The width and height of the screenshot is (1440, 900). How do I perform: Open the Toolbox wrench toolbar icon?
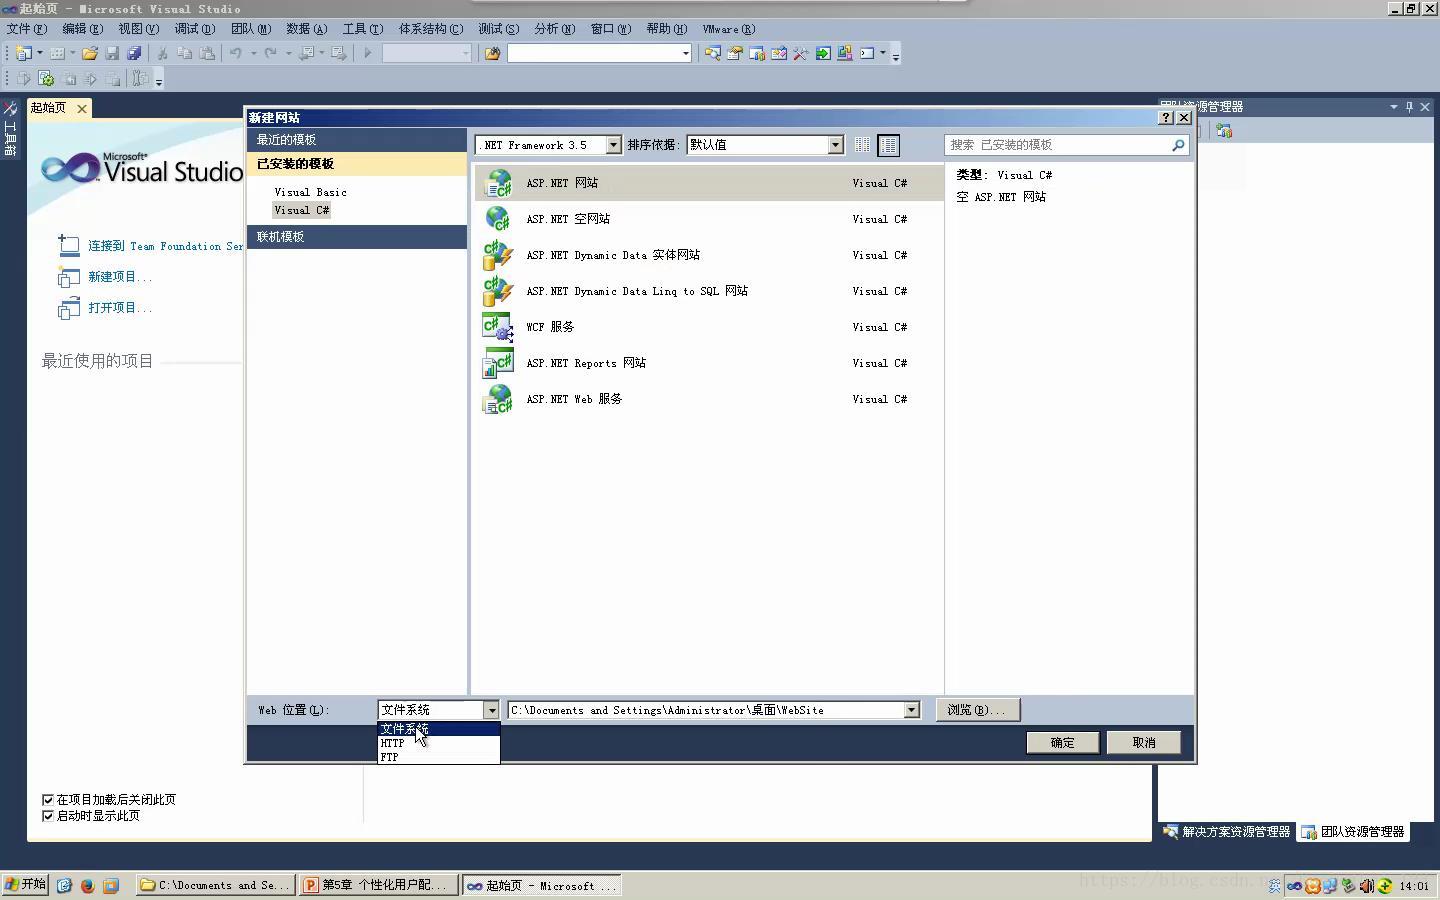801,53
